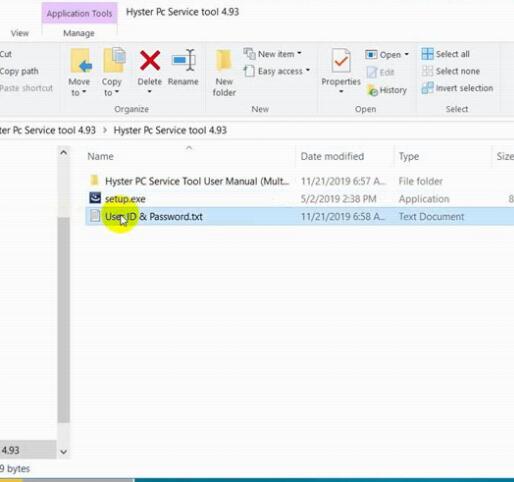514x482 pixels.
Task: Click the Move to folder icon
Action: click(x=80, y=61)
